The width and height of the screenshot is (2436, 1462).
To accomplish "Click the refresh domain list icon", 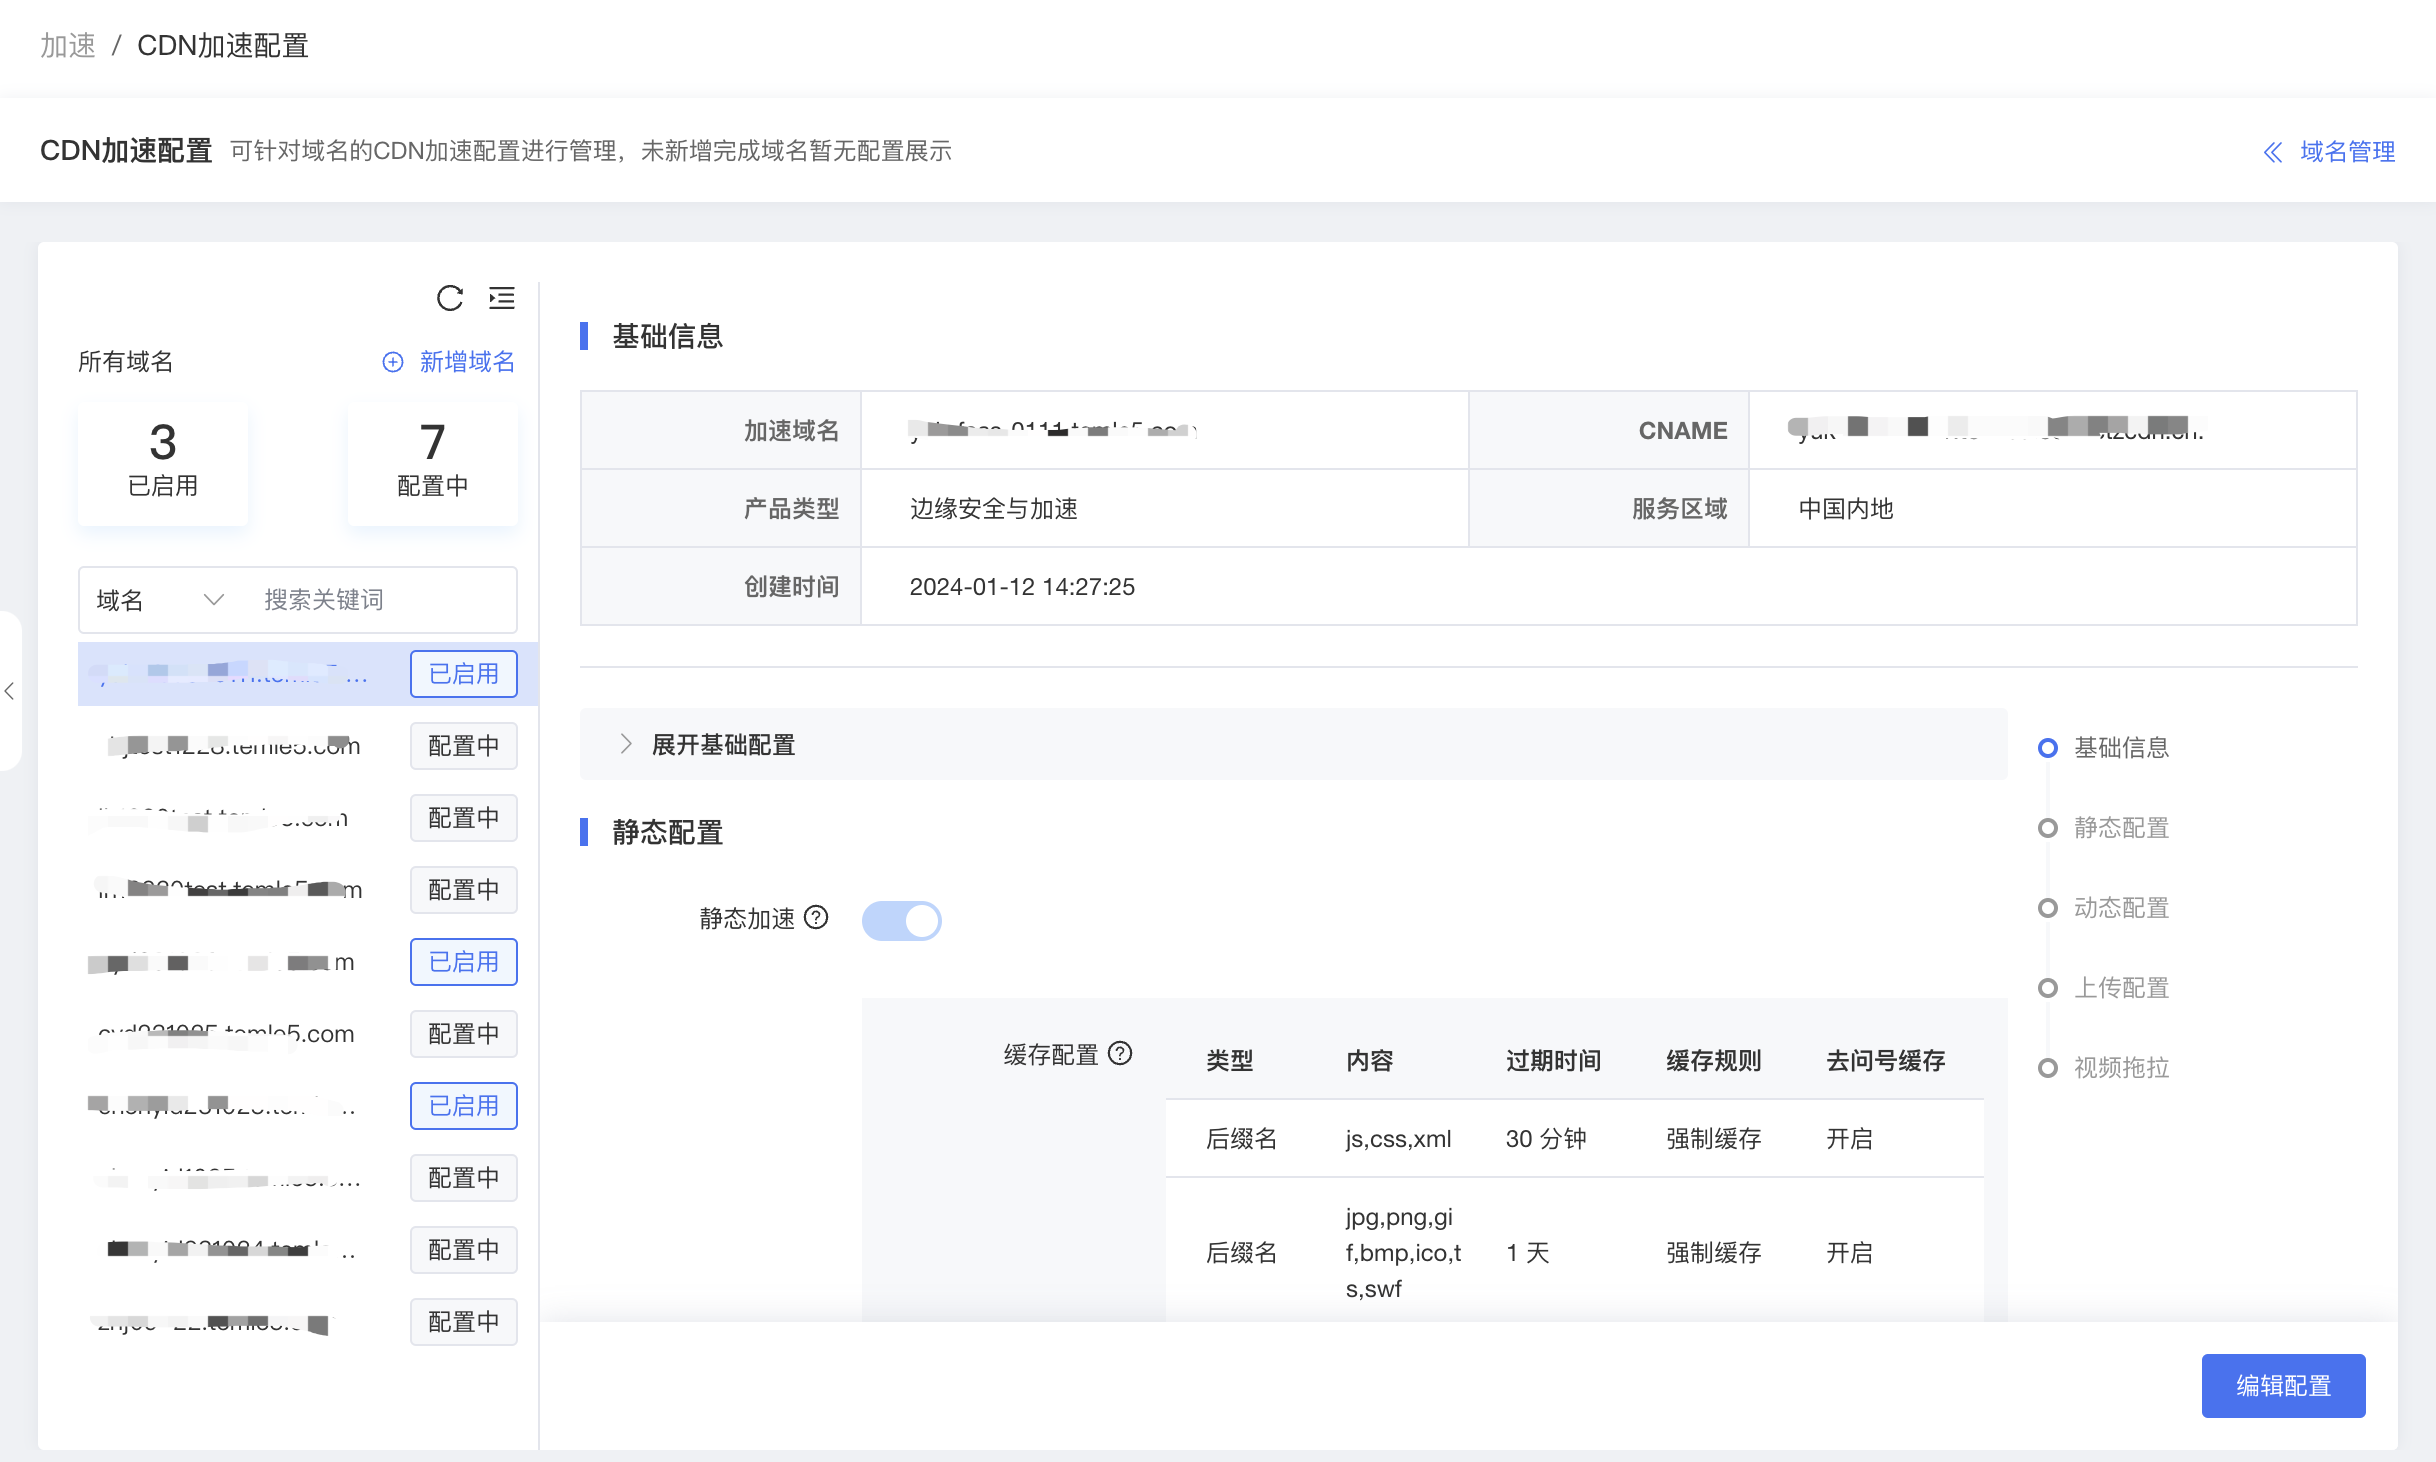I will click(450, 298).
